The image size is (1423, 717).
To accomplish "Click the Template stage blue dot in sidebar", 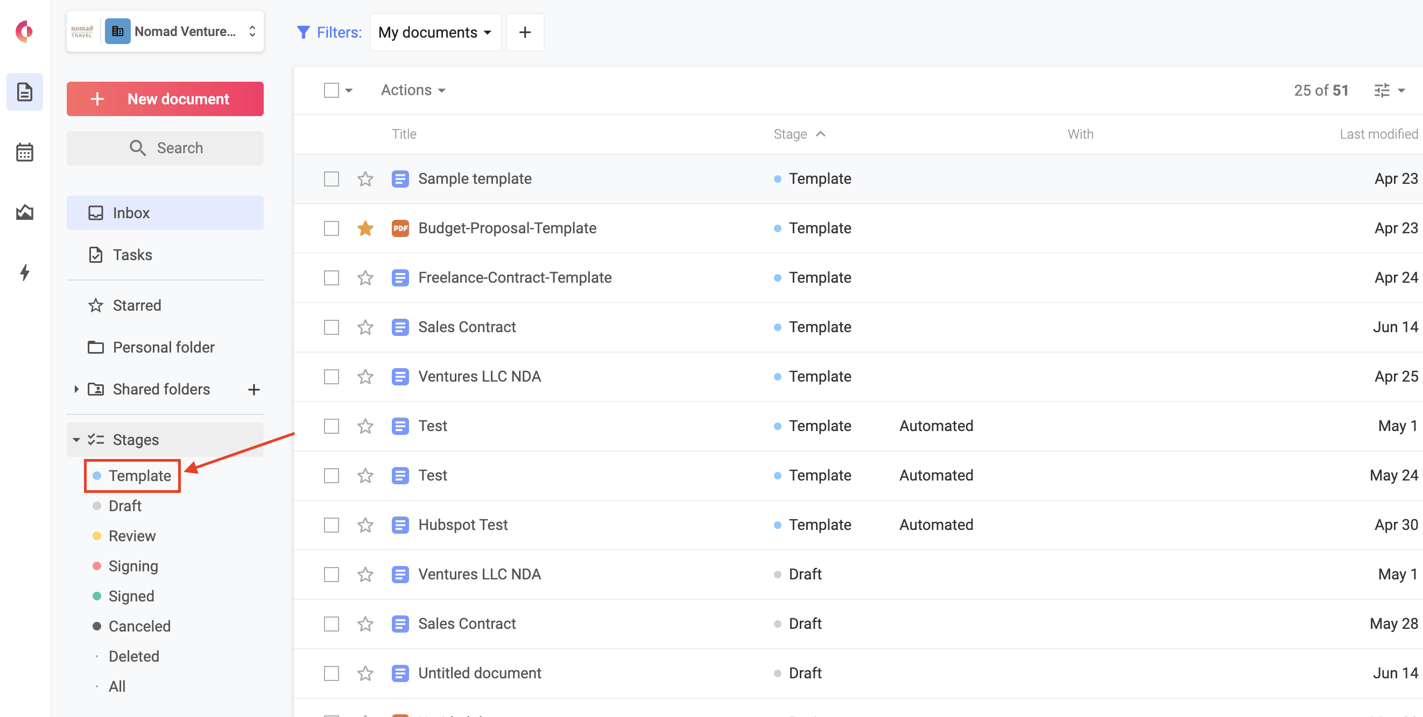I will [97, 476].
